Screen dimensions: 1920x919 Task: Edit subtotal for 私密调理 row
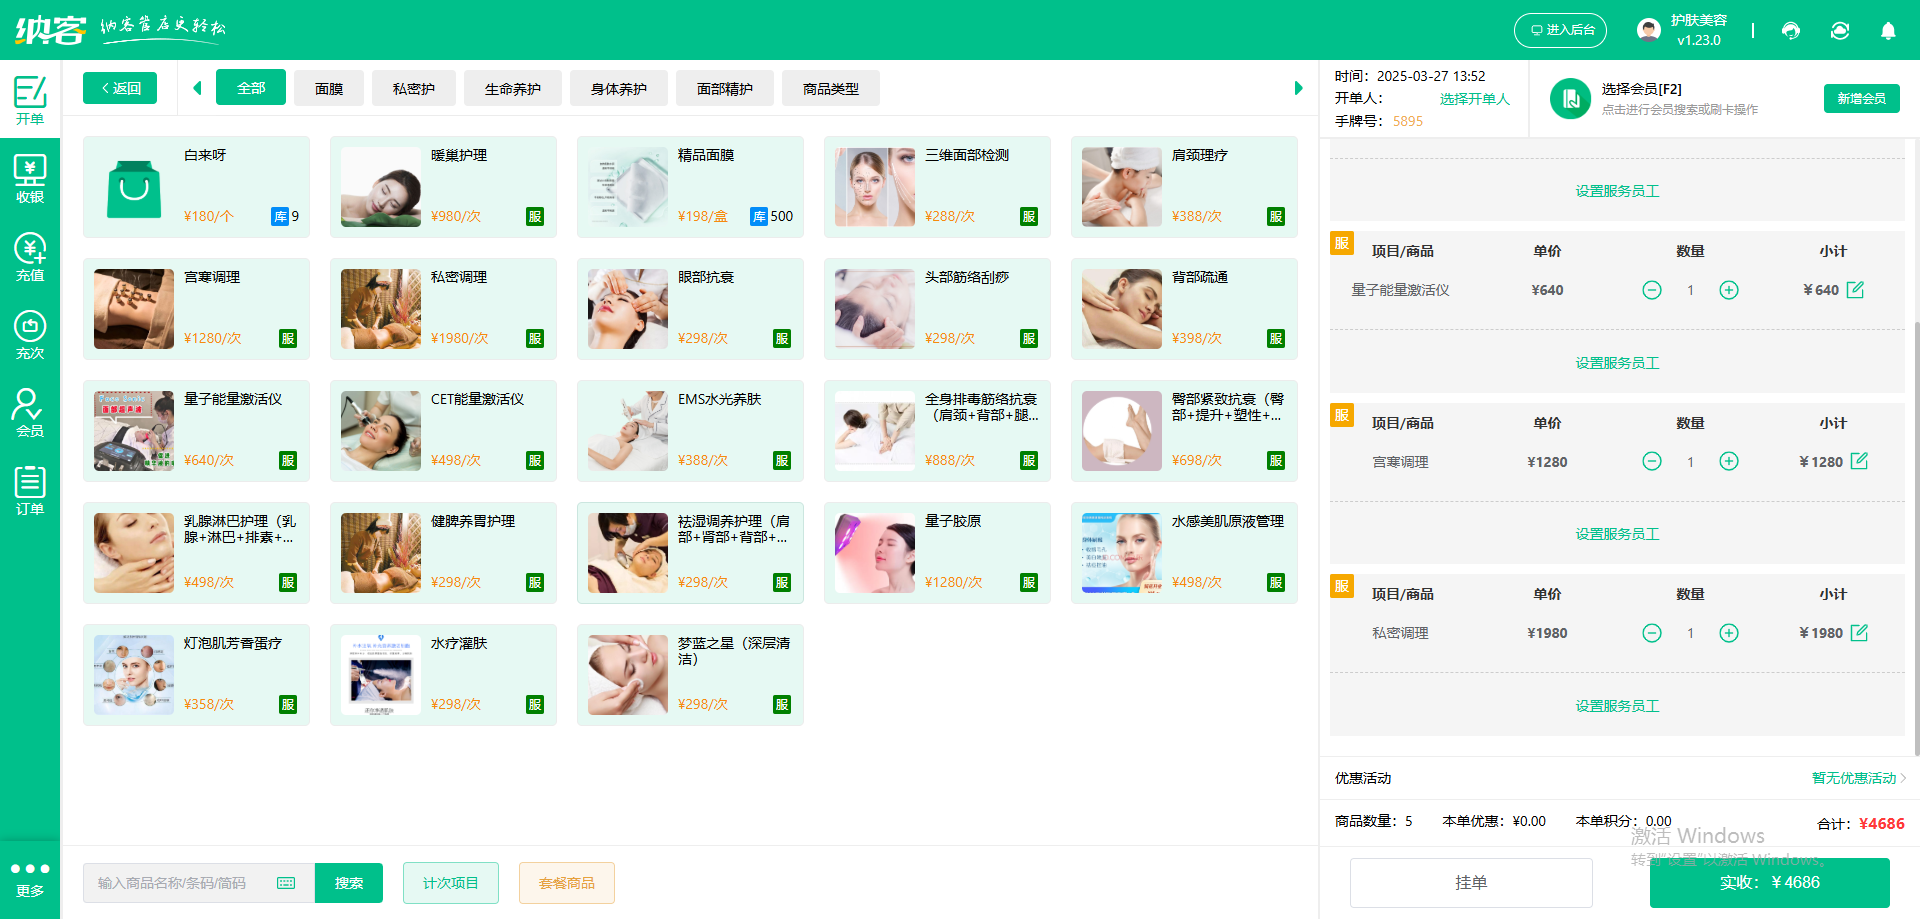(1859, 633)
